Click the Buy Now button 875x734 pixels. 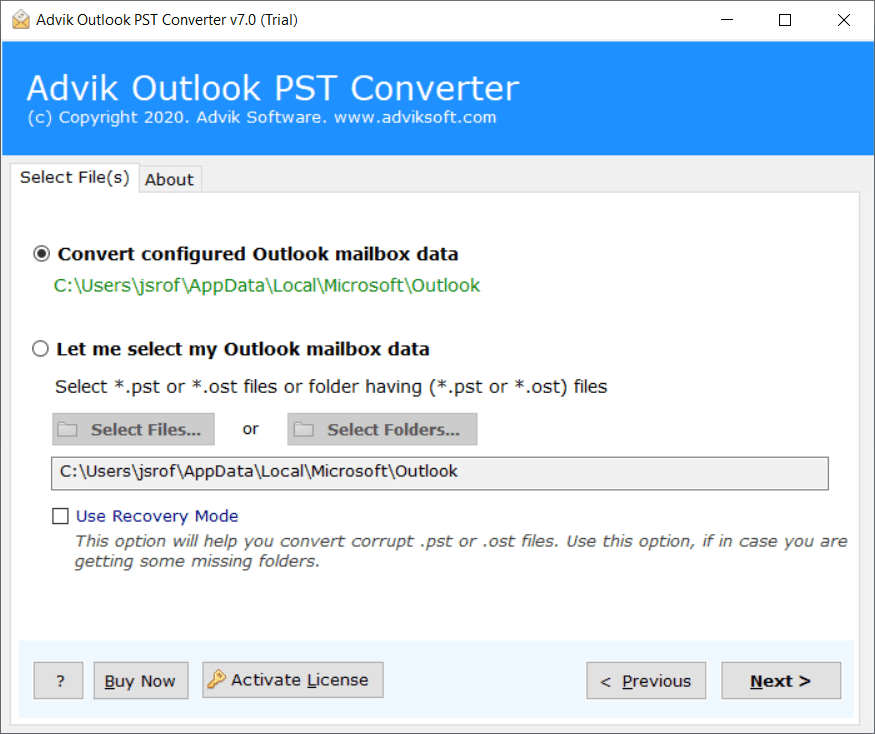(140, 680)
